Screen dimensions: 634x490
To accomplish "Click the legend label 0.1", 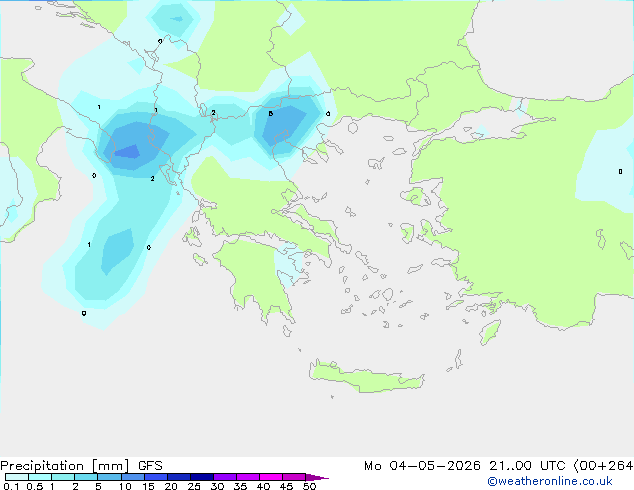I will 11,486.
